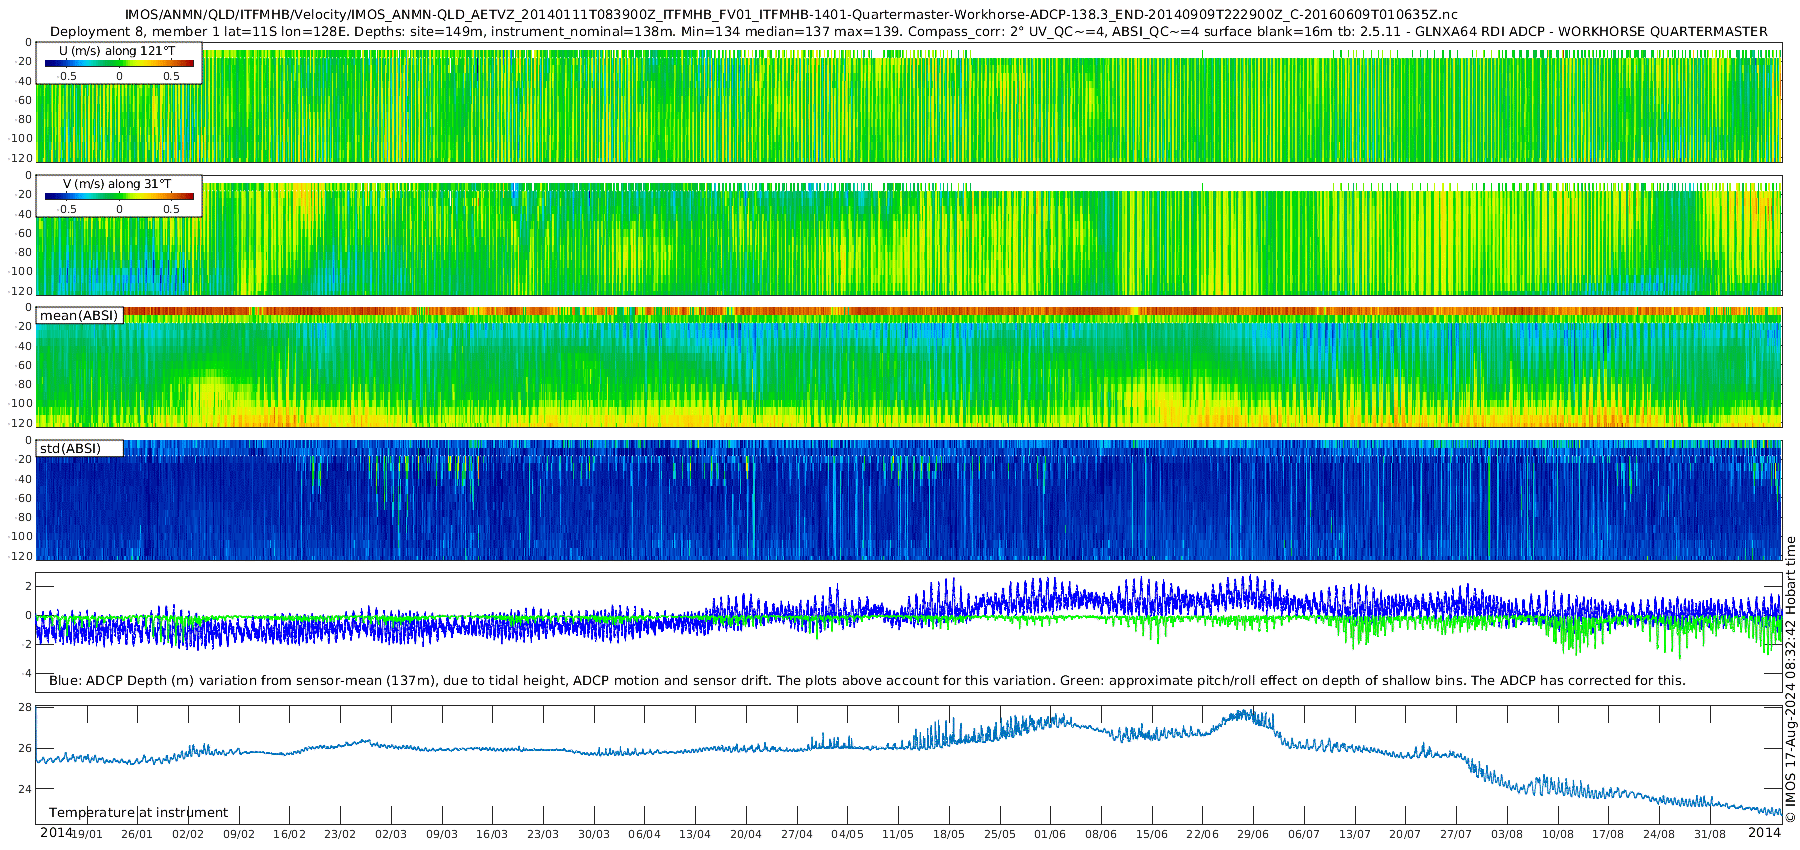The width and height of the screenshot is (1800, 850).
Task: Click the 13/04 date tick label
Action: [695, 835]
